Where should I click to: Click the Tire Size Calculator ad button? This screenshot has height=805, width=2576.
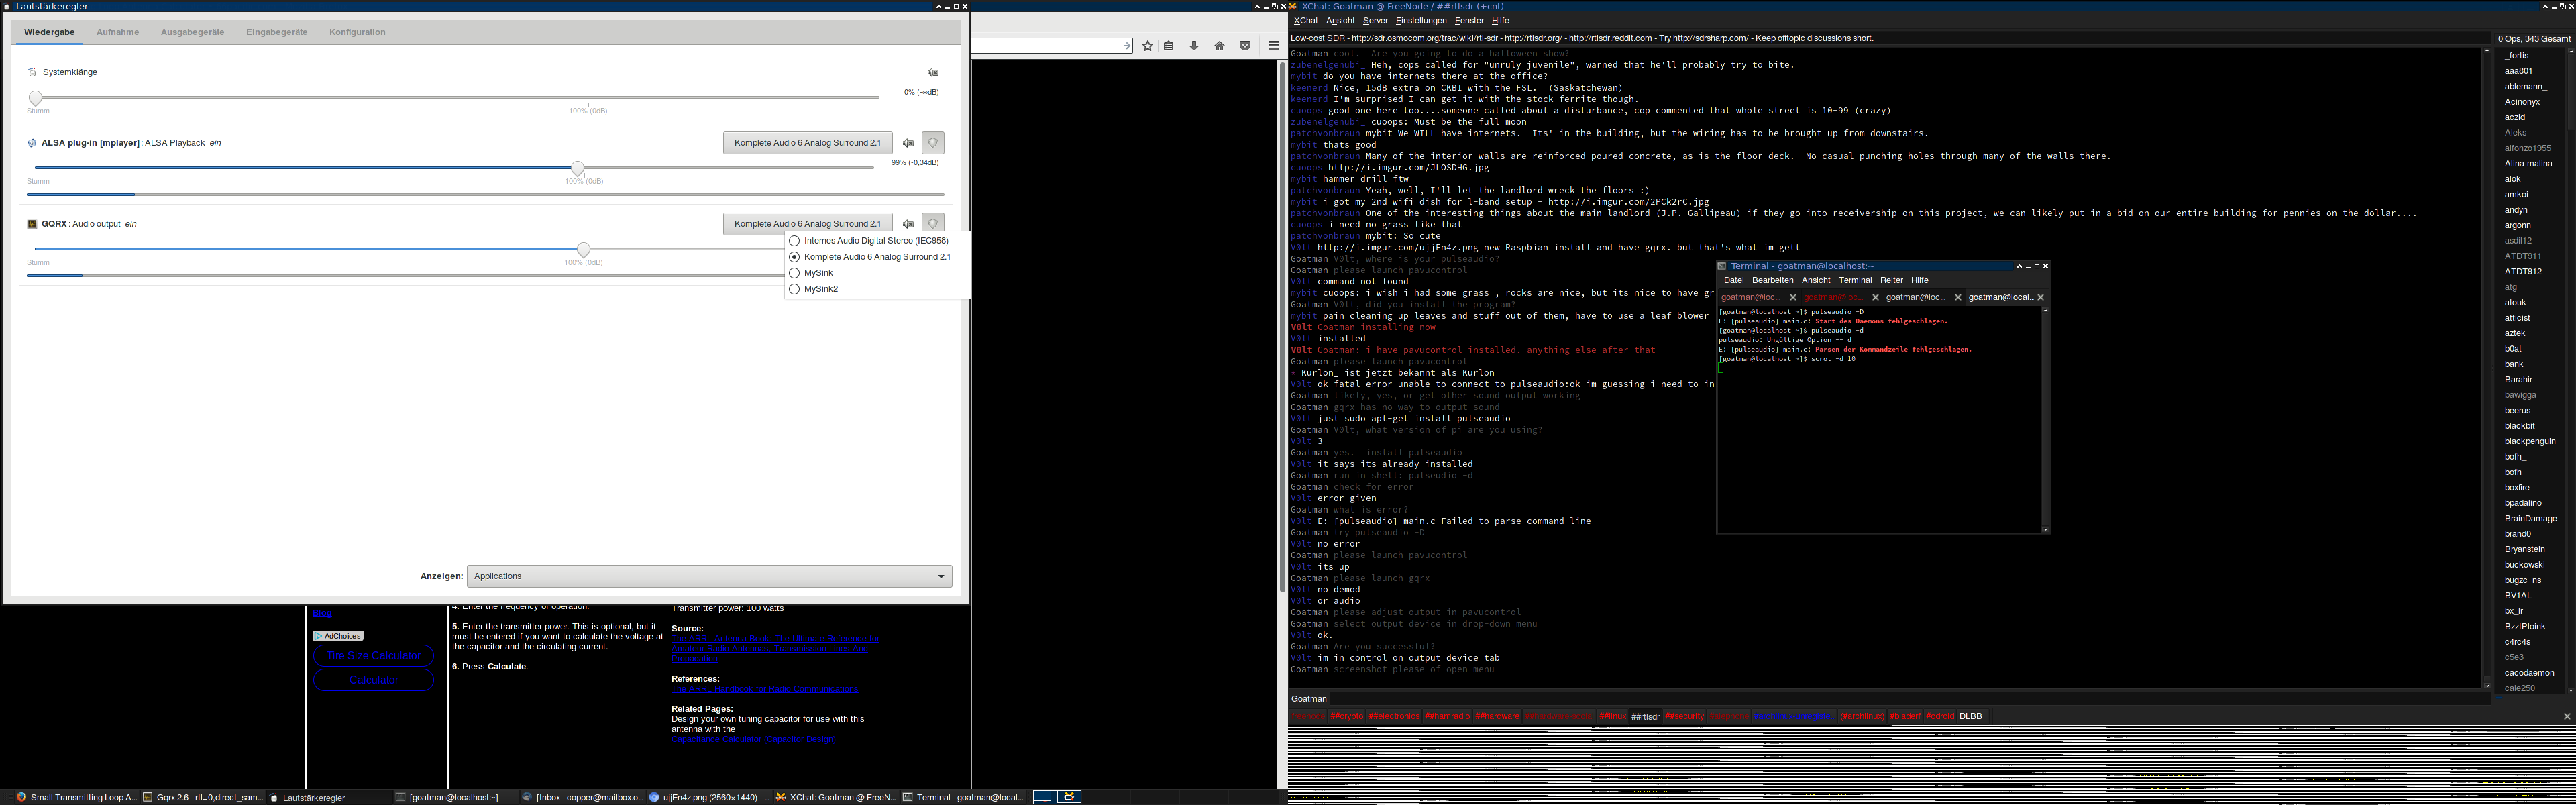point(374,656)
